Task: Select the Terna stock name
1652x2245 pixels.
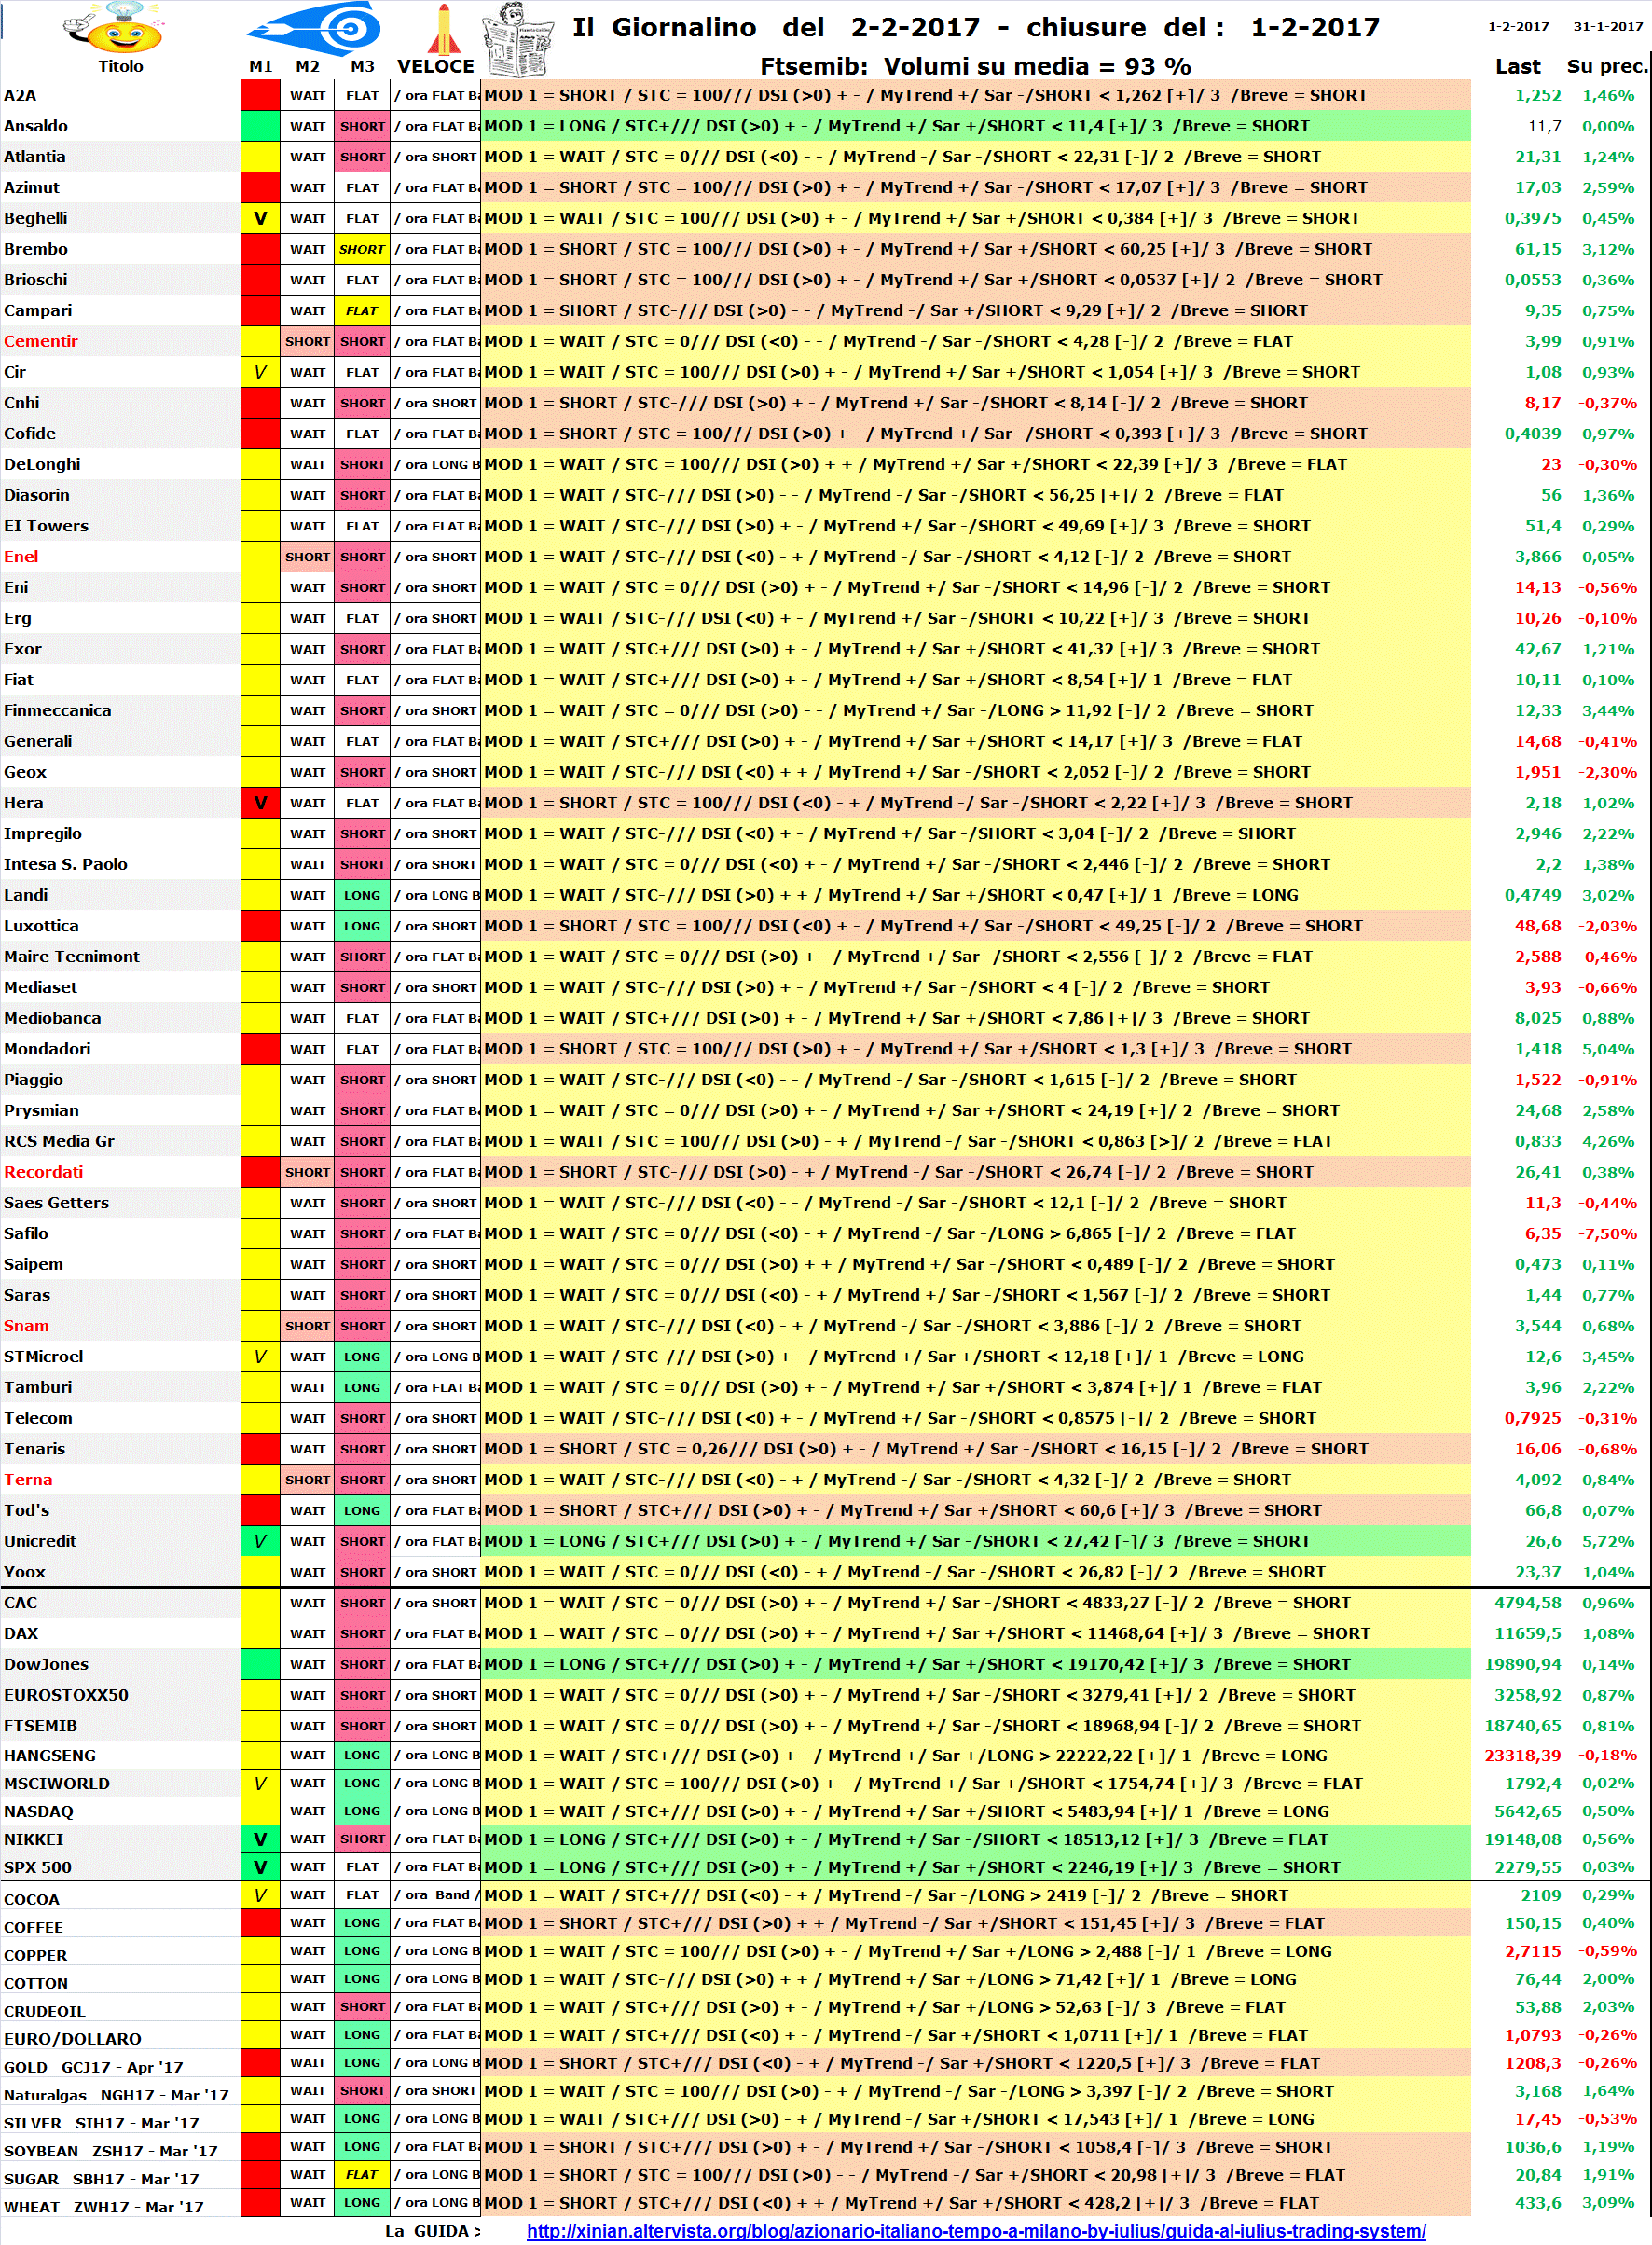Action: click(x=28, y=1480)
